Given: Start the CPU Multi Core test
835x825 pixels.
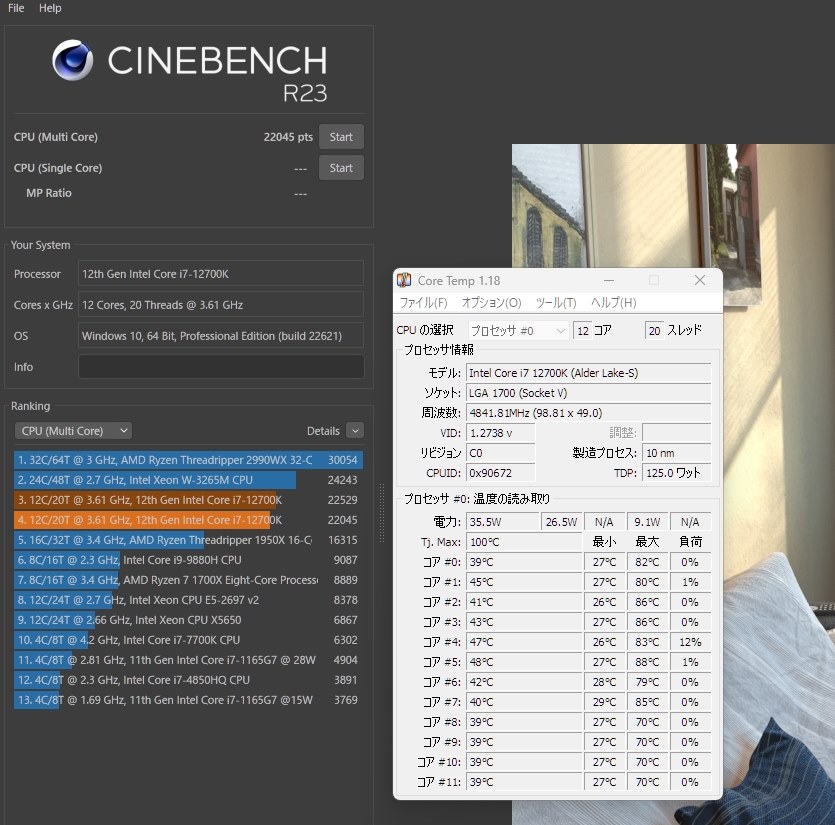Looking at the screenshot, I should click(x=341, y=137).
